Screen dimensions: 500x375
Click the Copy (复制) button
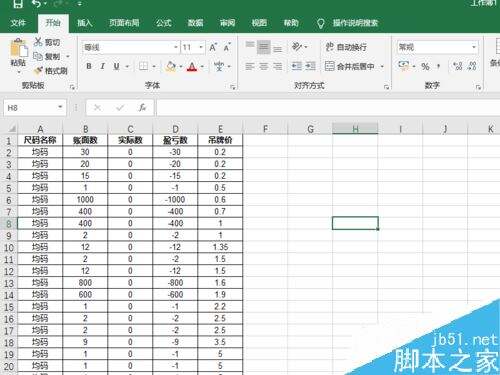point(47,56)
